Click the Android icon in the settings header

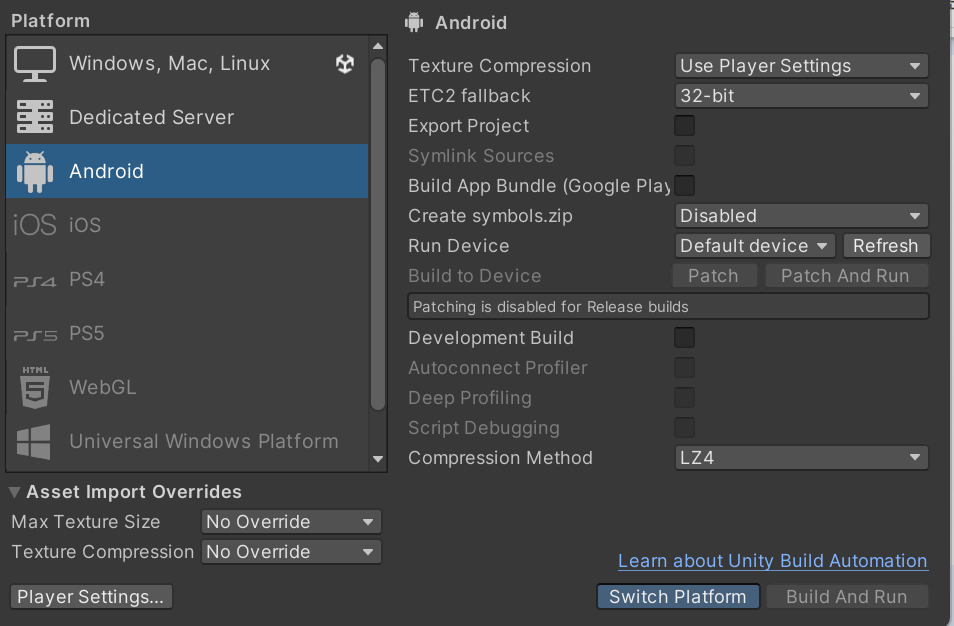414,23
